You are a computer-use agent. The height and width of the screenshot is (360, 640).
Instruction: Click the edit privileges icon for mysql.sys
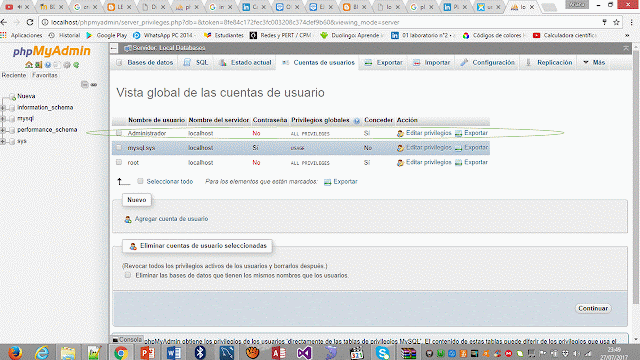coord(400,148)
